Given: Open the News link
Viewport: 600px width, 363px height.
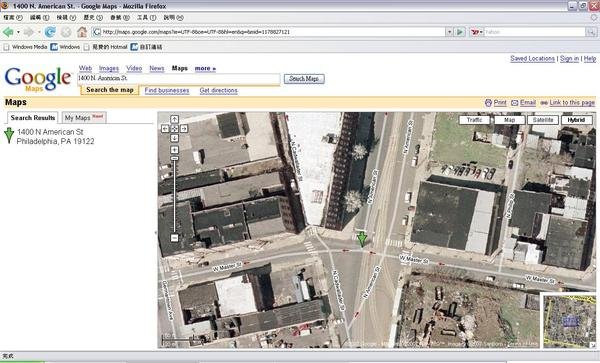Looking at the screenshot, I should pos(157,68).
